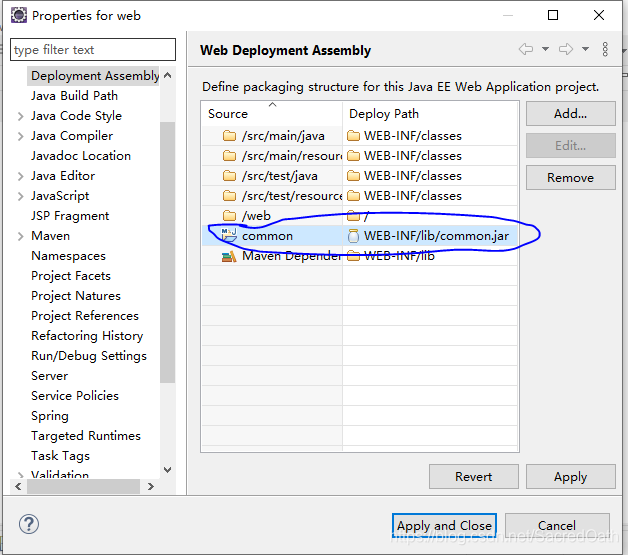Screen dimensions: 628x555
Task: Open the Project Natures page
Action: (x=76, y=296)
